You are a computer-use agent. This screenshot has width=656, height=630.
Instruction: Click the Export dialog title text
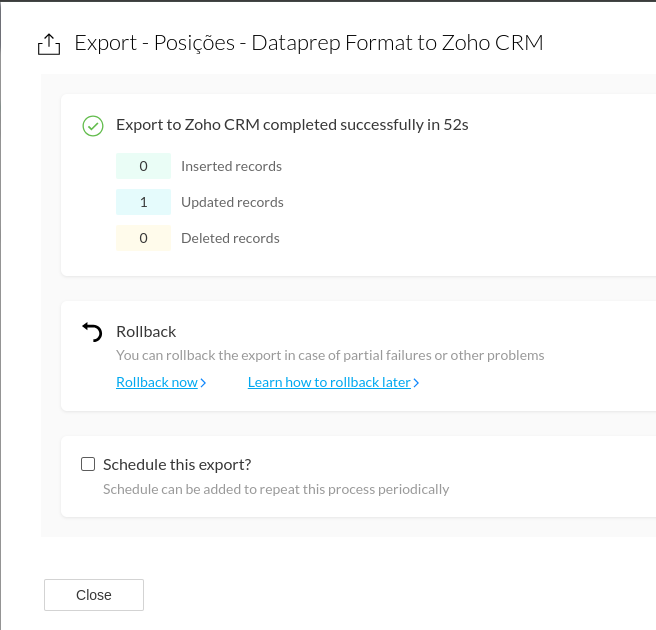click(x=309, y=43)
